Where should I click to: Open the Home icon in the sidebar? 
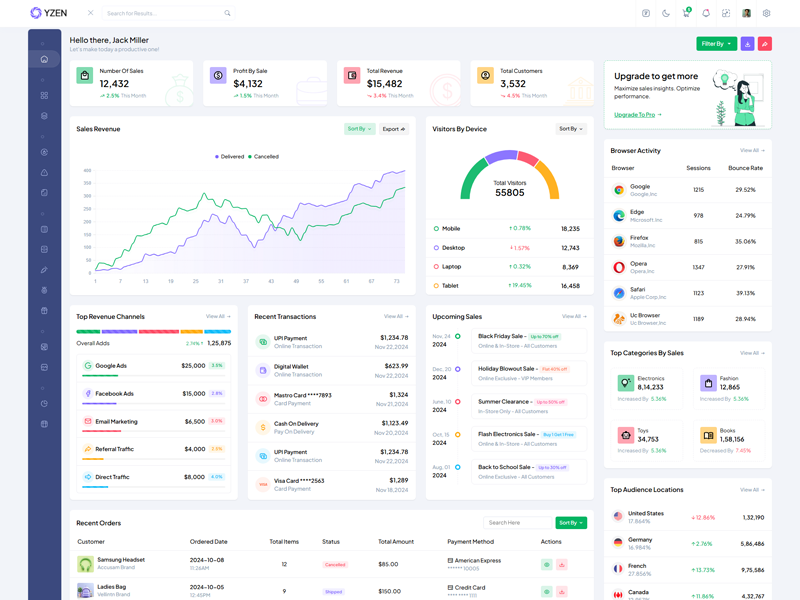click(x=44, y=59)
